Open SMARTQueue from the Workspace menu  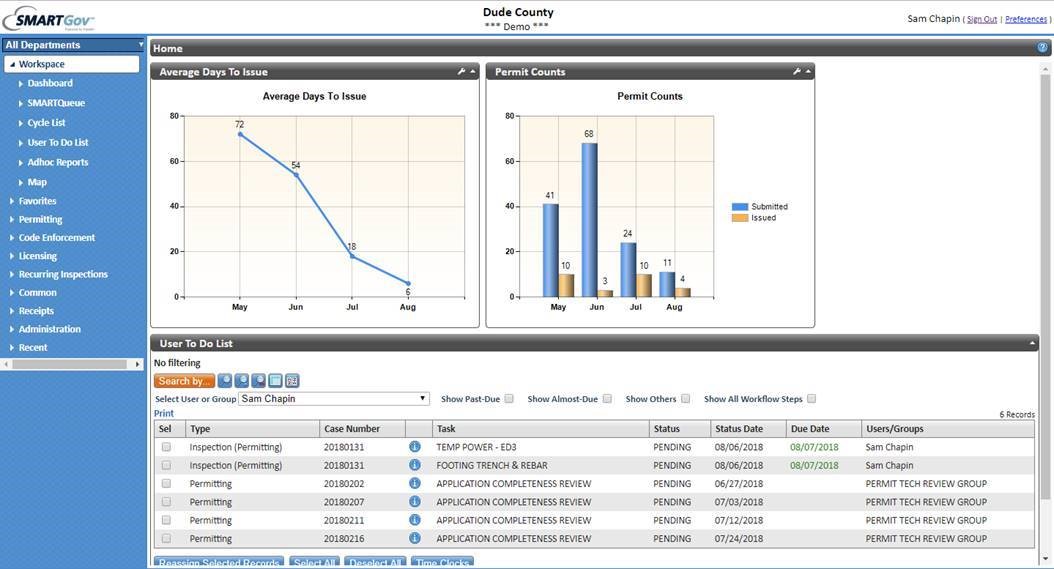[56, 103]
